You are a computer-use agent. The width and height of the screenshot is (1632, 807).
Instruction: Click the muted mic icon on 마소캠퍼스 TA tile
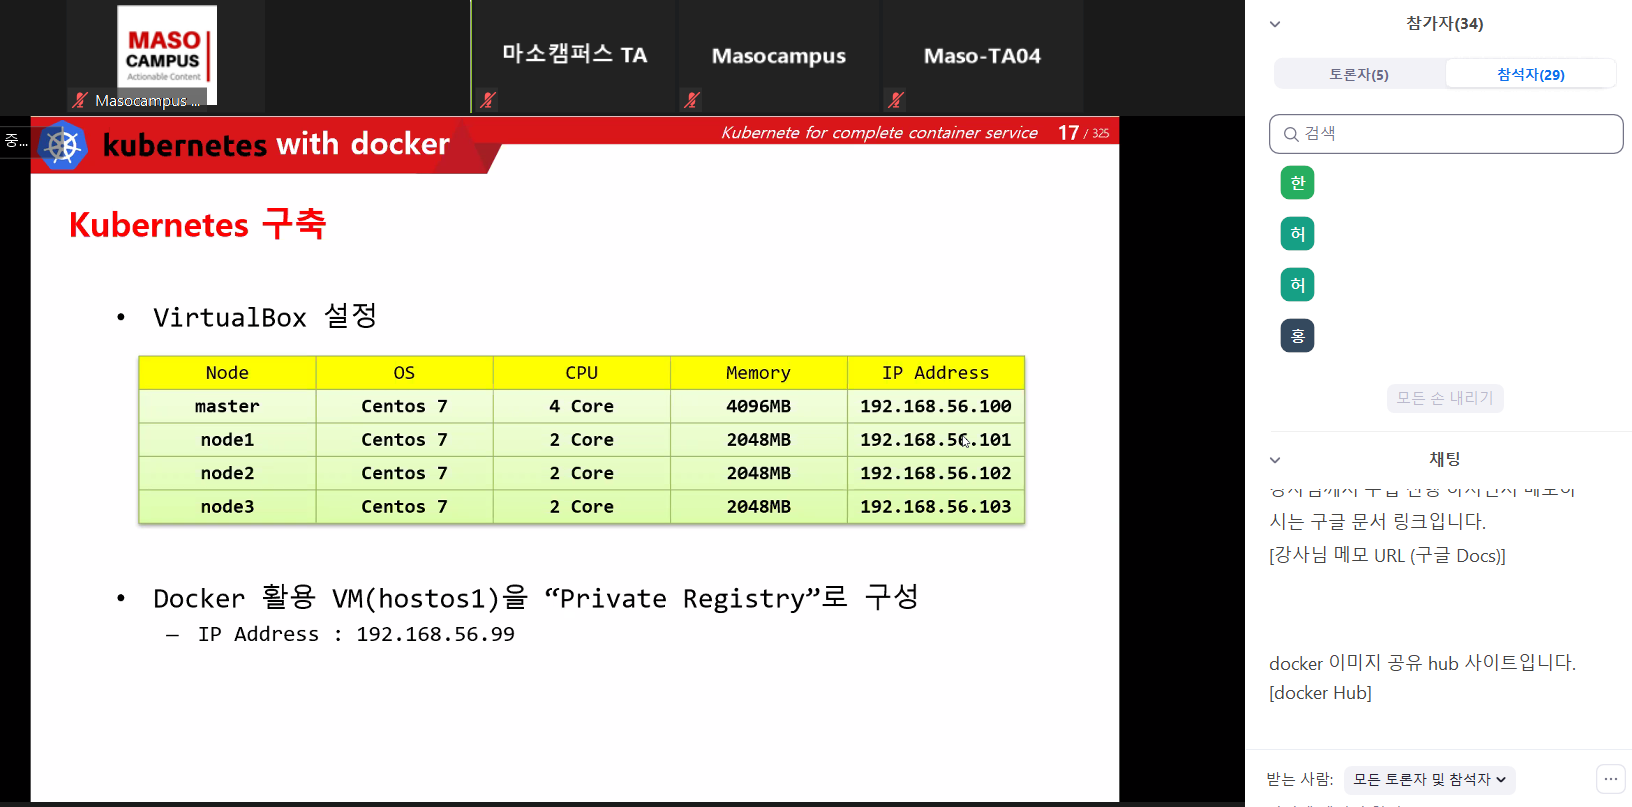tap(488, 100)
